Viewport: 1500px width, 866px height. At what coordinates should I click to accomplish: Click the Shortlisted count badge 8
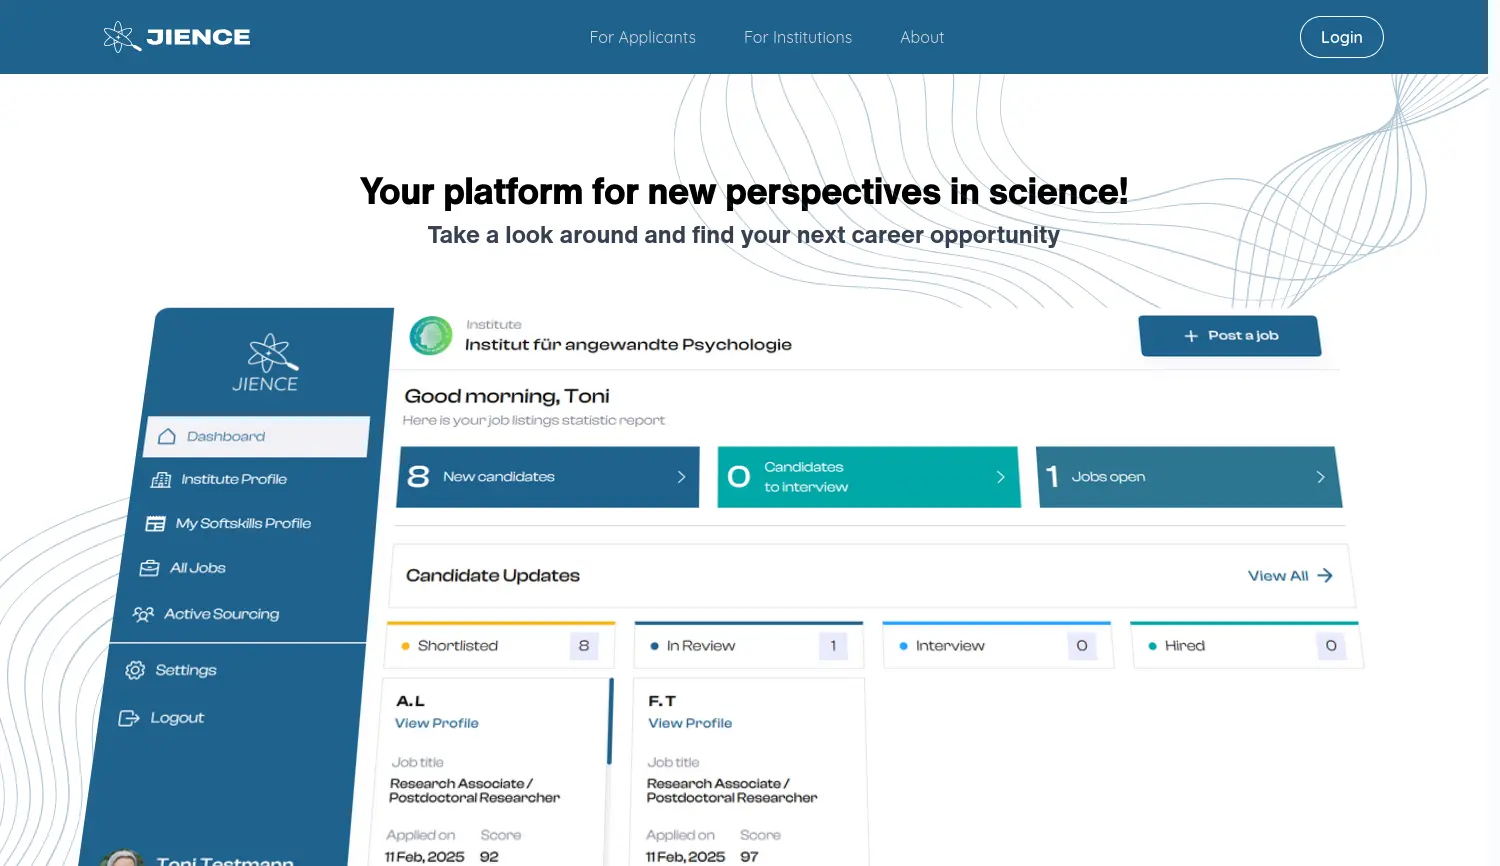coord(584,646)
